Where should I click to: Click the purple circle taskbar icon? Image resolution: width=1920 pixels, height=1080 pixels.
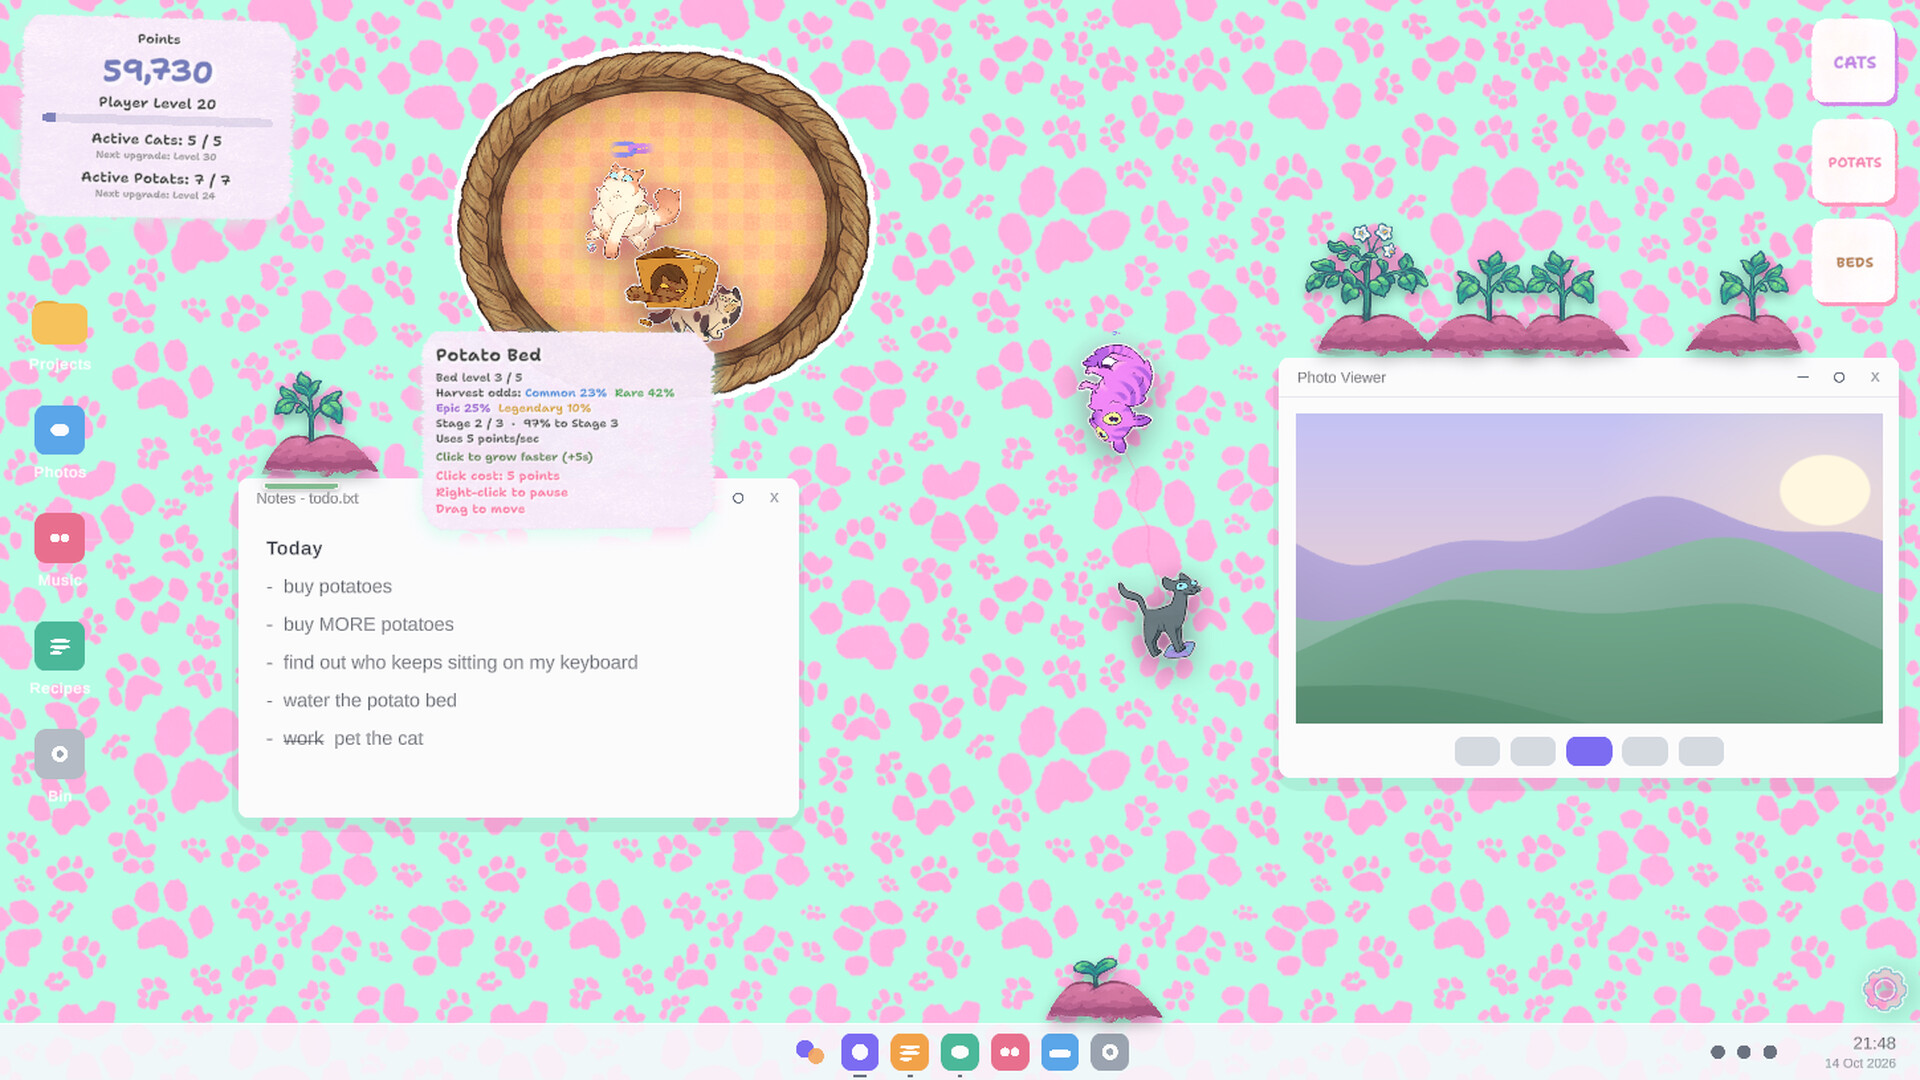pyautogui.click(x=860, y=1052)
